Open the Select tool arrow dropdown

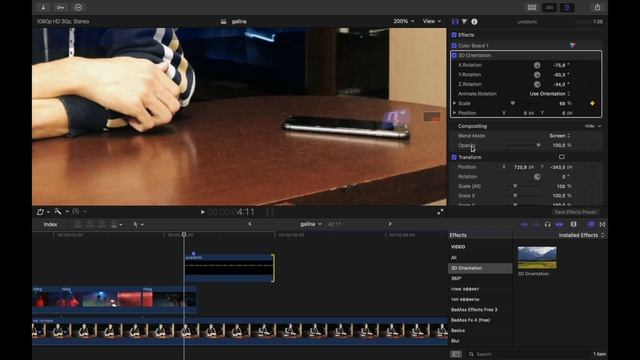138,224
